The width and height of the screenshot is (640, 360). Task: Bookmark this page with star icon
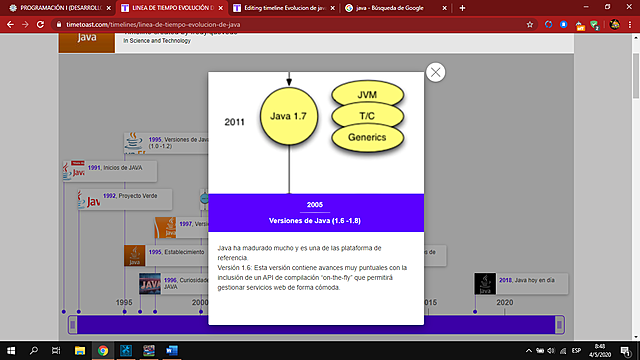(530, 24)
